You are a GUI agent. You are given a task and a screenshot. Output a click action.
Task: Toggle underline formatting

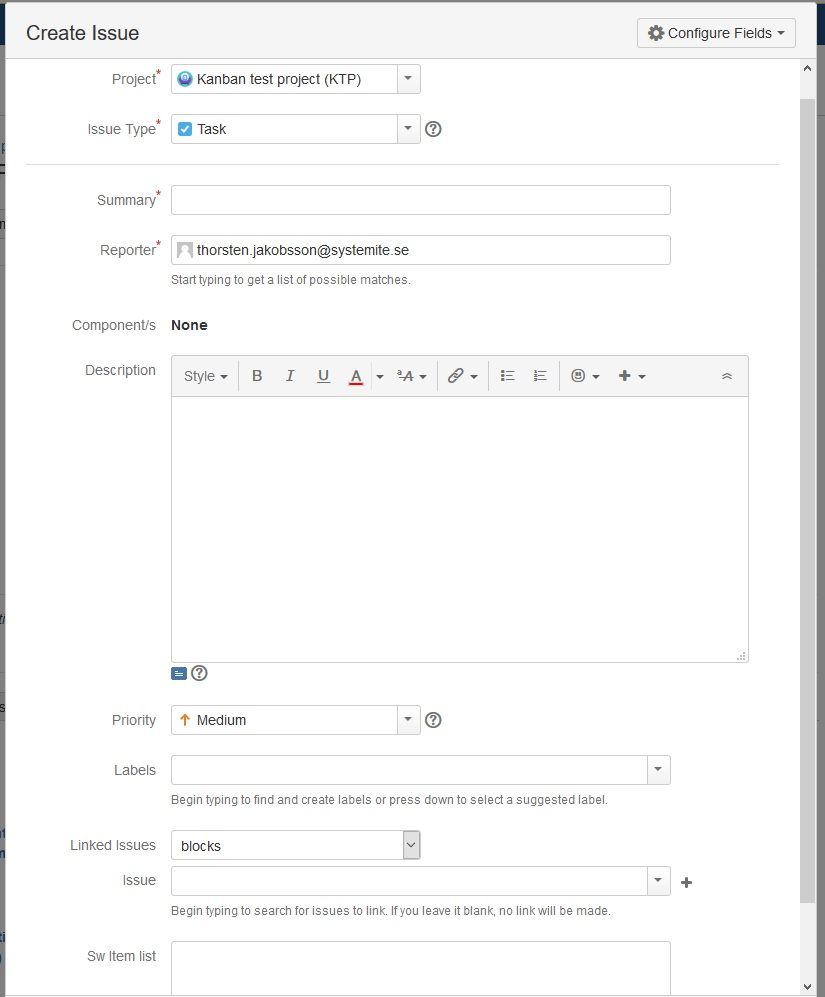coord(323,376)
